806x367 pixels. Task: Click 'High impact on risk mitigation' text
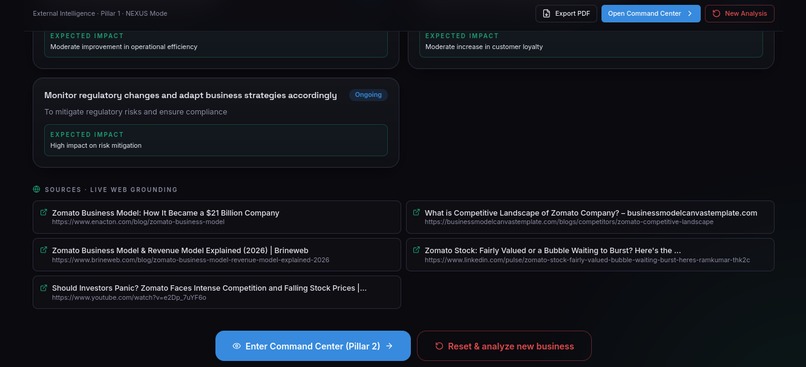[x=96, y=145]
